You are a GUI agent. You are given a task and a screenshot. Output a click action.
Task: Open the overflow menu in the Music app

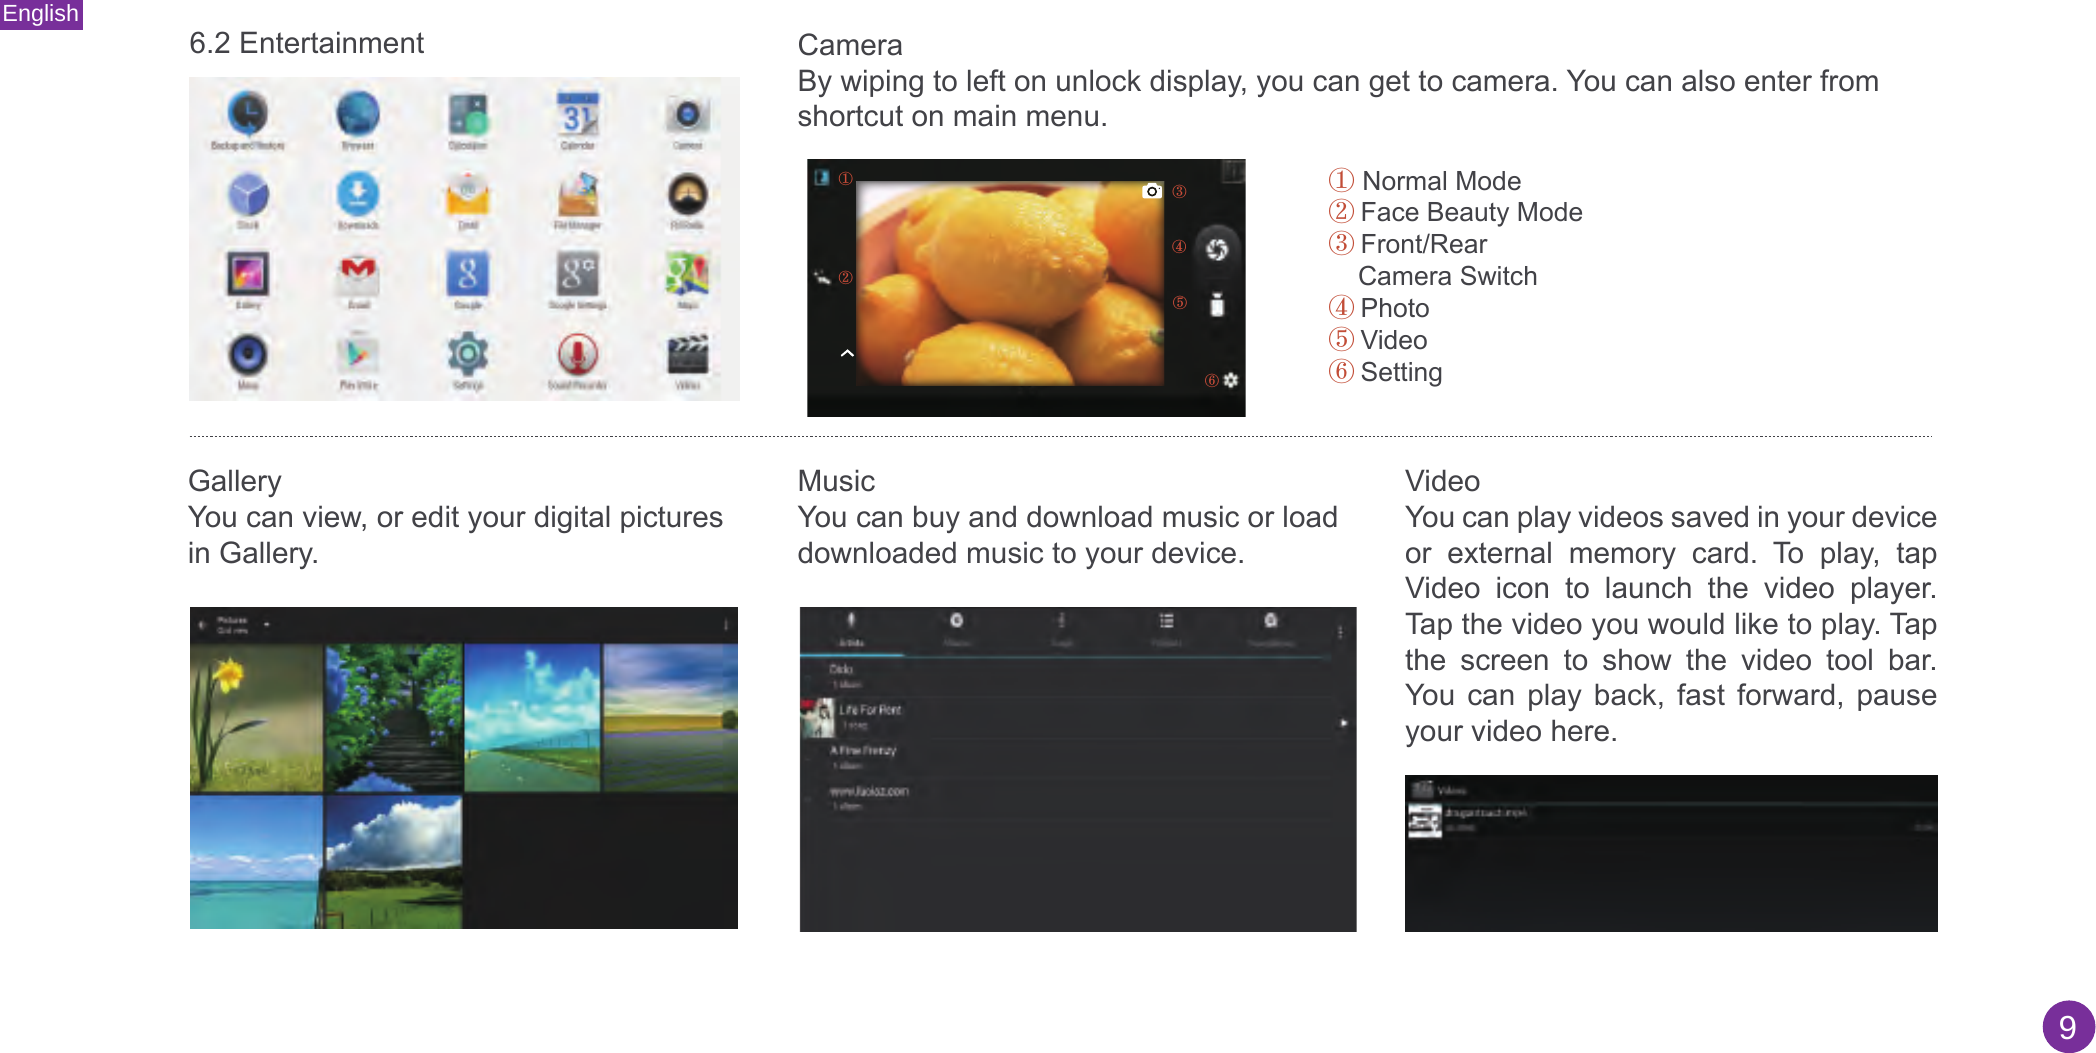click(x=1340, y=629)
